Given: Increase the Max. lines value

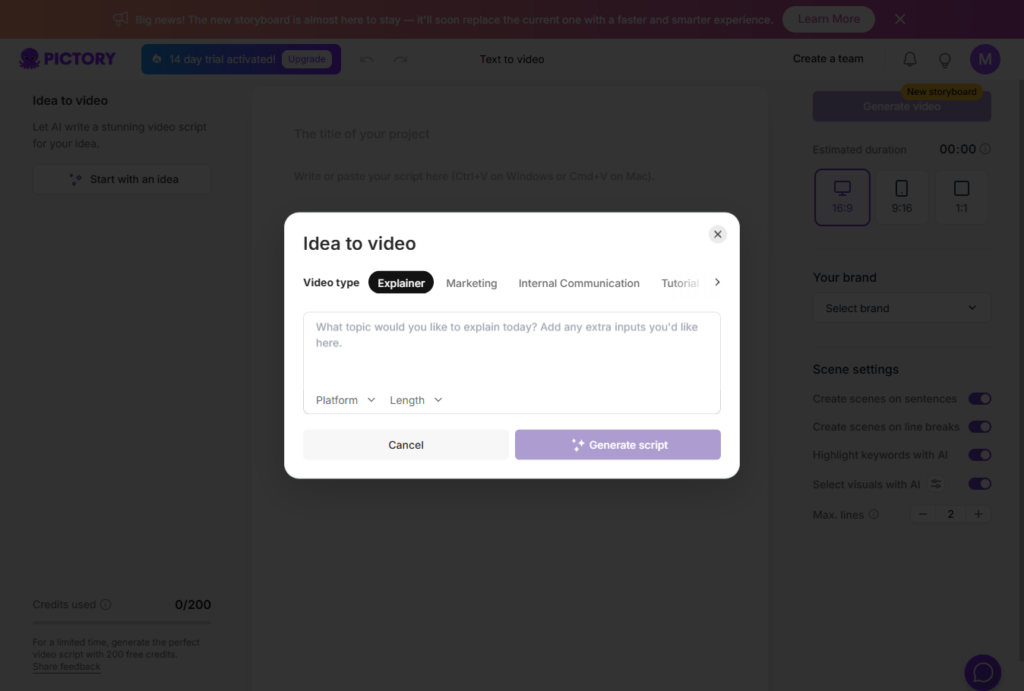Looking at the screenshot, I should [978, 514].
